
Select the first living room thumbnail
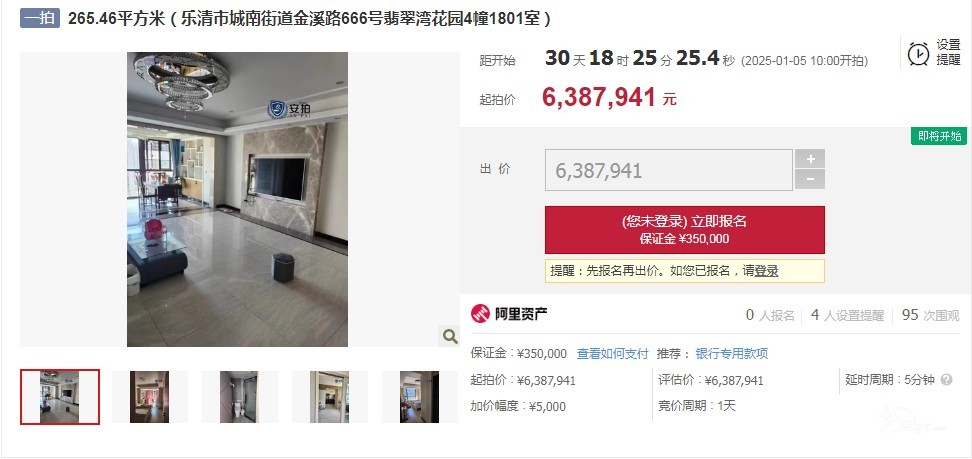click(60, 397)
